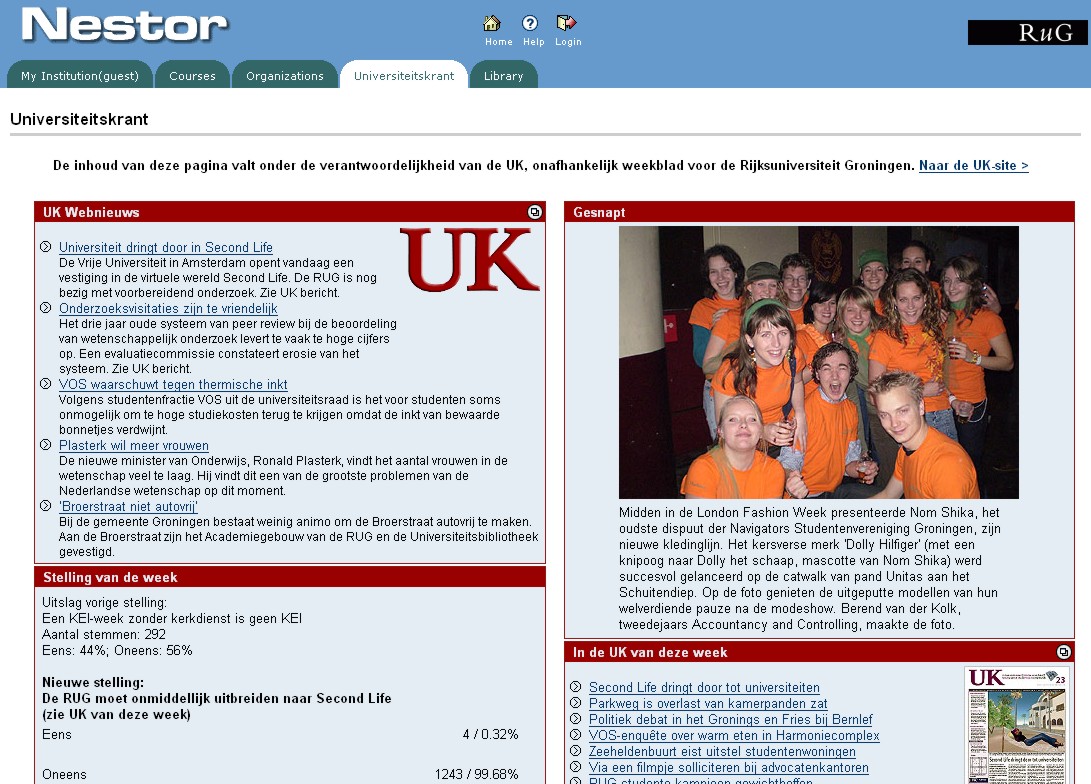
Task: Click the Login text label
Action: tap(568, 42)
